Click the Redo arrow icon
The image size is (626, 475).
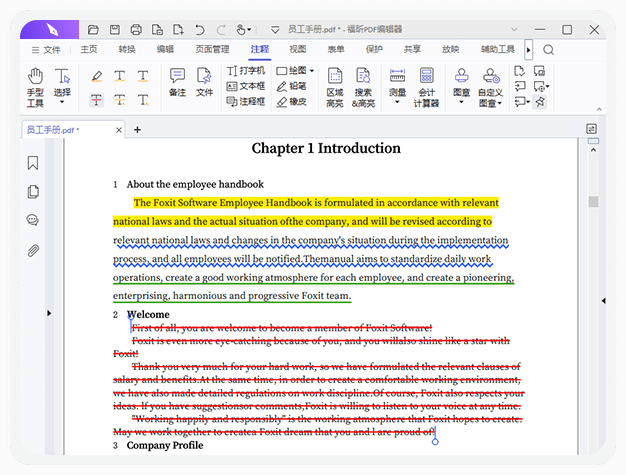[221, 30]
